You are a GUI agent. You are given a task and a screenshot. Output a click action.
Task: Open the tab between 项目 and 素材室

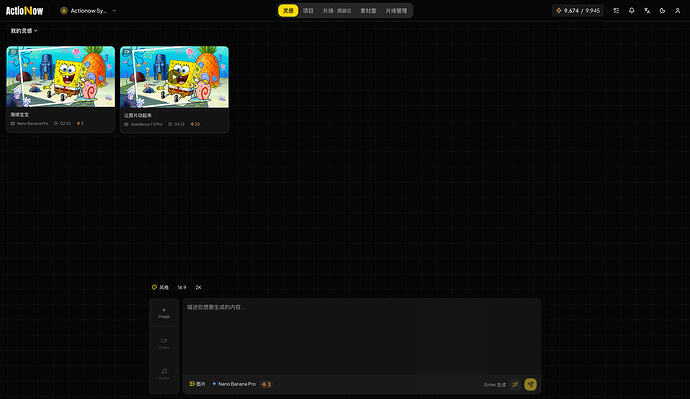(337, 11)
